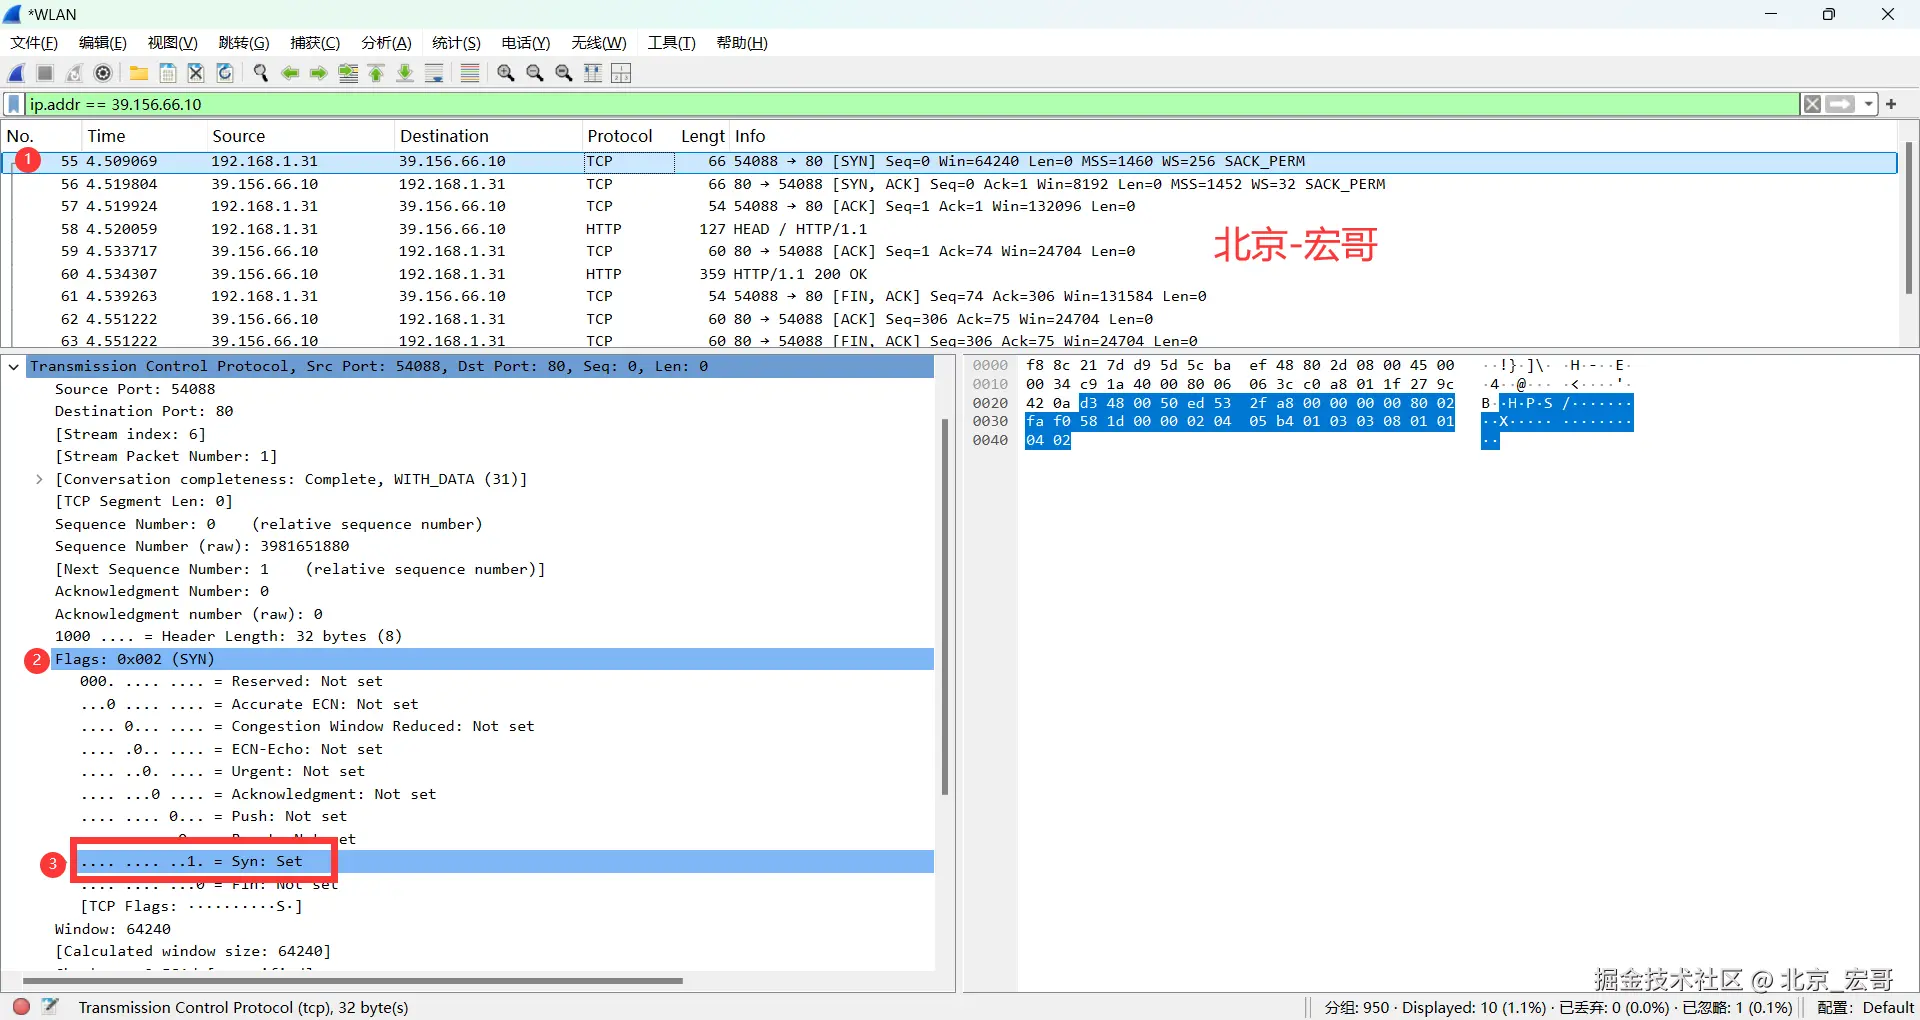Viewport: 1920px width, 1020px height.
Task: Jump to the last packet
Action: [405, 73]
